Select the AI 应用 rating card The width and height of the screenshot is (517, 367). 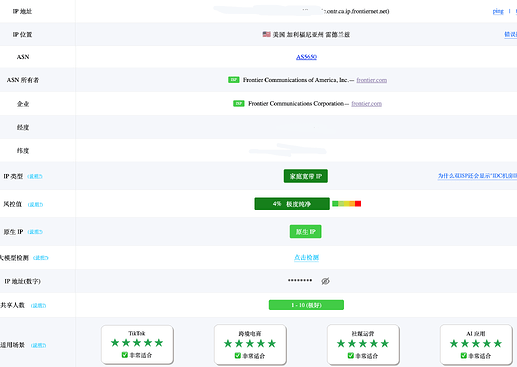[476, 344]
